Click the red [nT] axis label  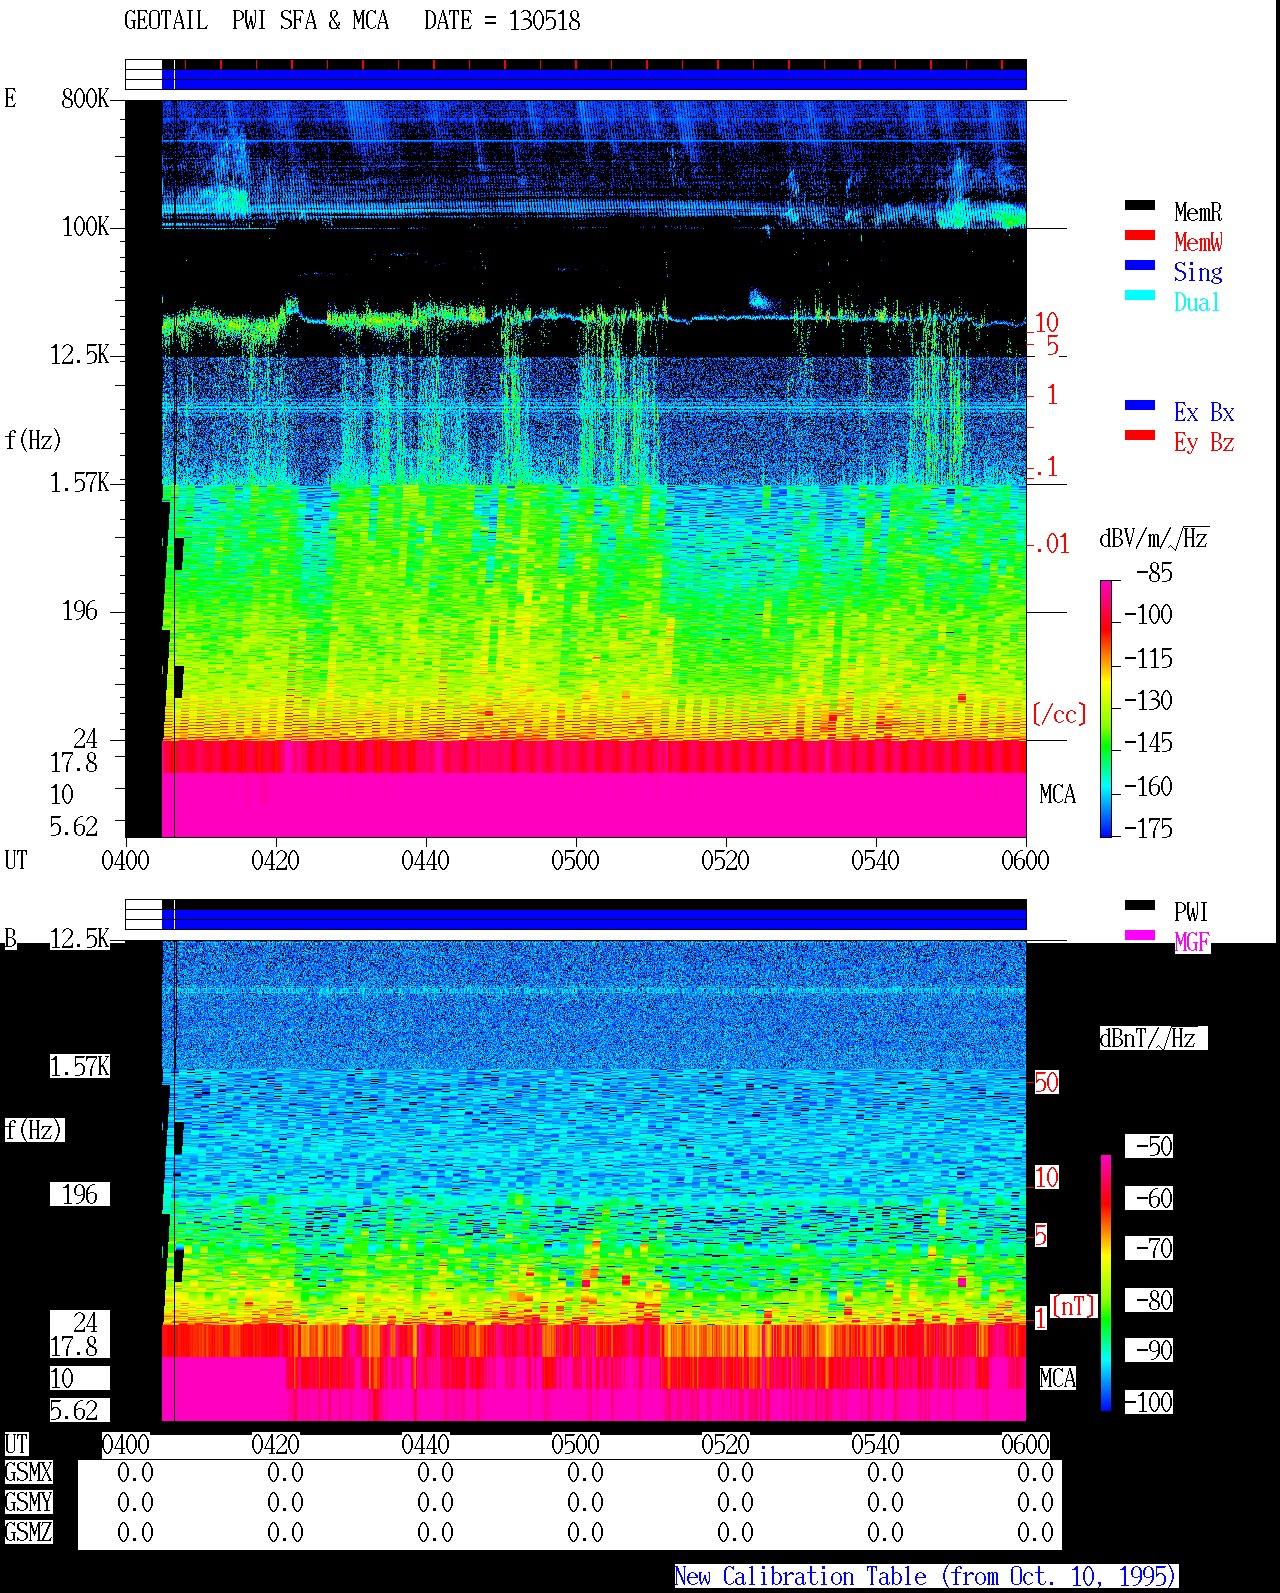(1074, 1306)
